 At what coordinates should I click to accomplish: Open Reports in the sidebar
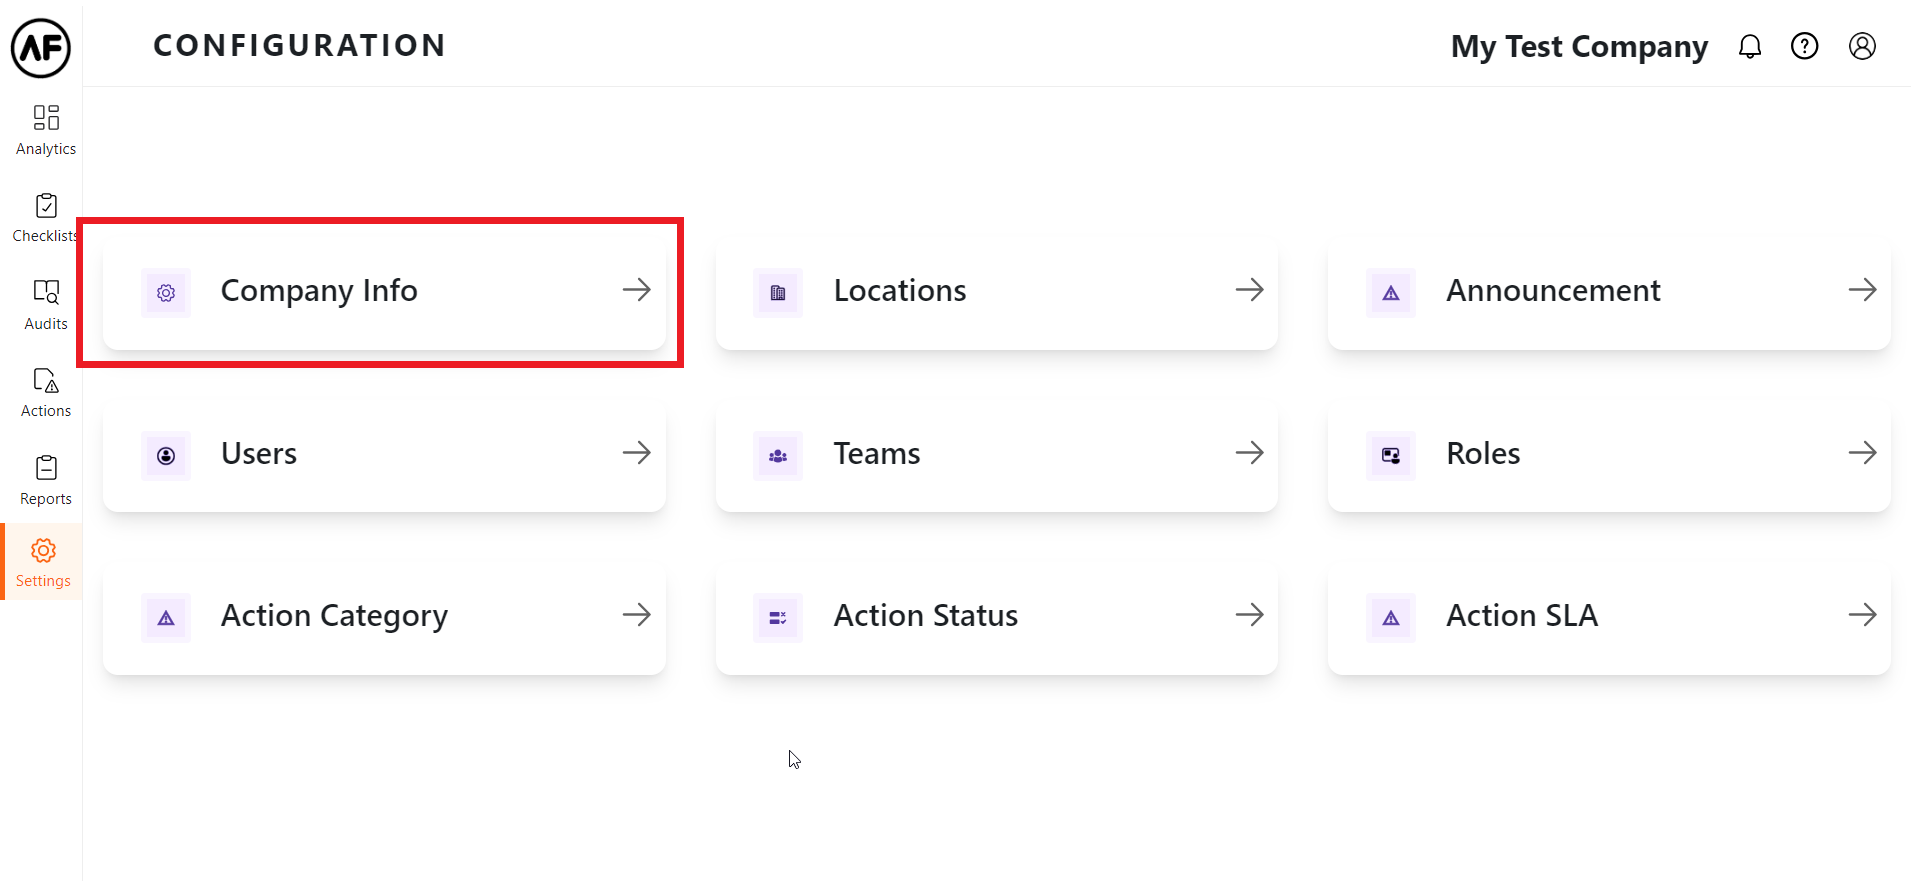click(46, 480)
